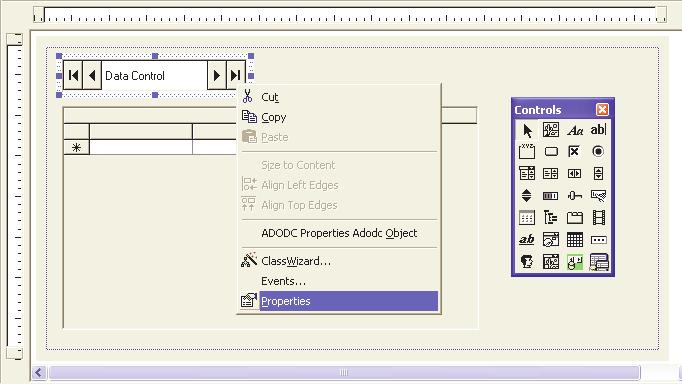The image size is (682, 384).
Task: Select the DataGrid control tool
Action: pos(598,262)
